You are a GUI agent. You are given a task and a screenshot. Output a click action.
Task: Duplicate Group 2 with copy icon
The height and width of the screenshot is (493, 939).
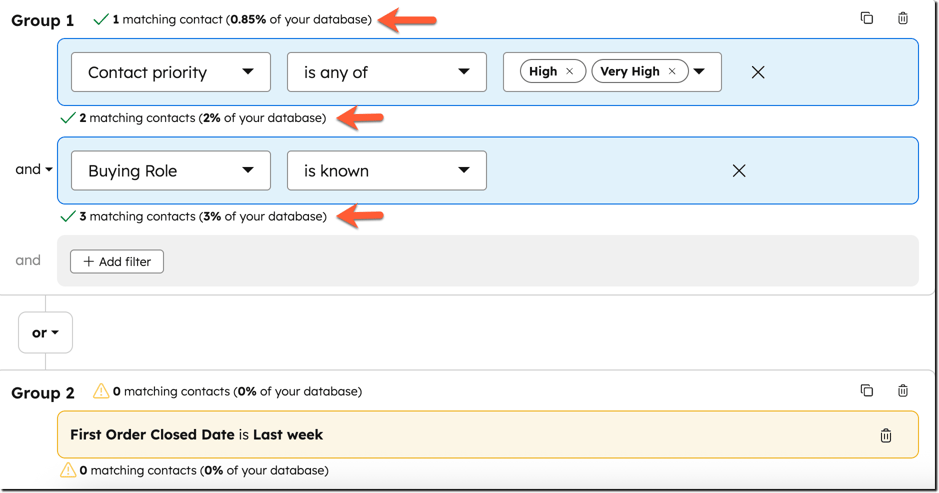[867, 391]
